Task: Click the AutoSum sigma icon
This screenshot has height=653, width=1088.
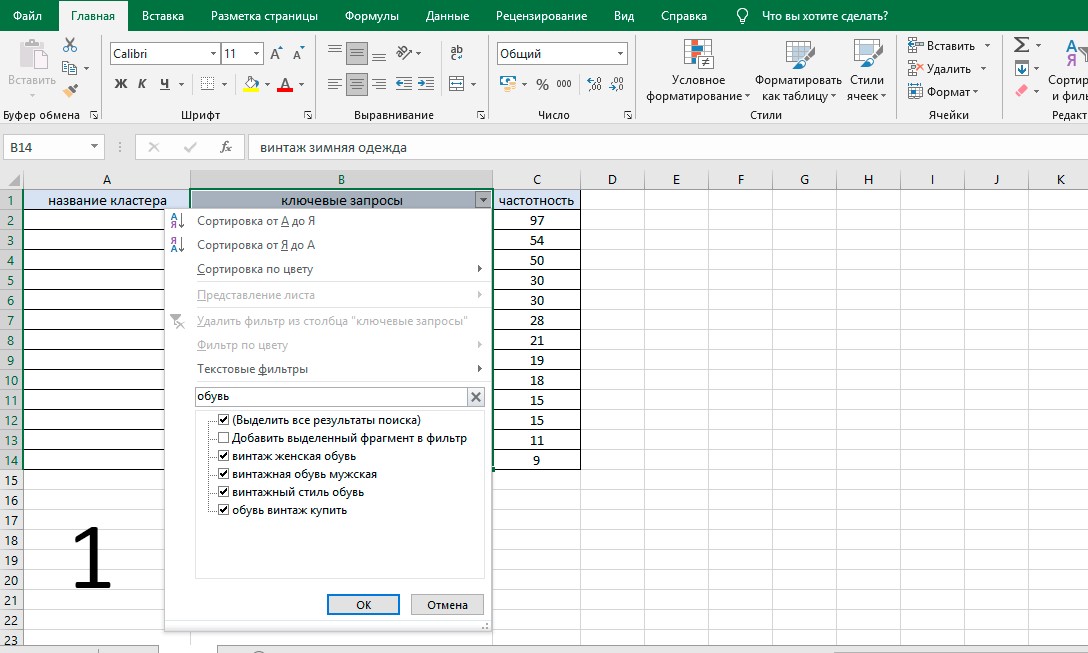Action: pos(1021,45)
